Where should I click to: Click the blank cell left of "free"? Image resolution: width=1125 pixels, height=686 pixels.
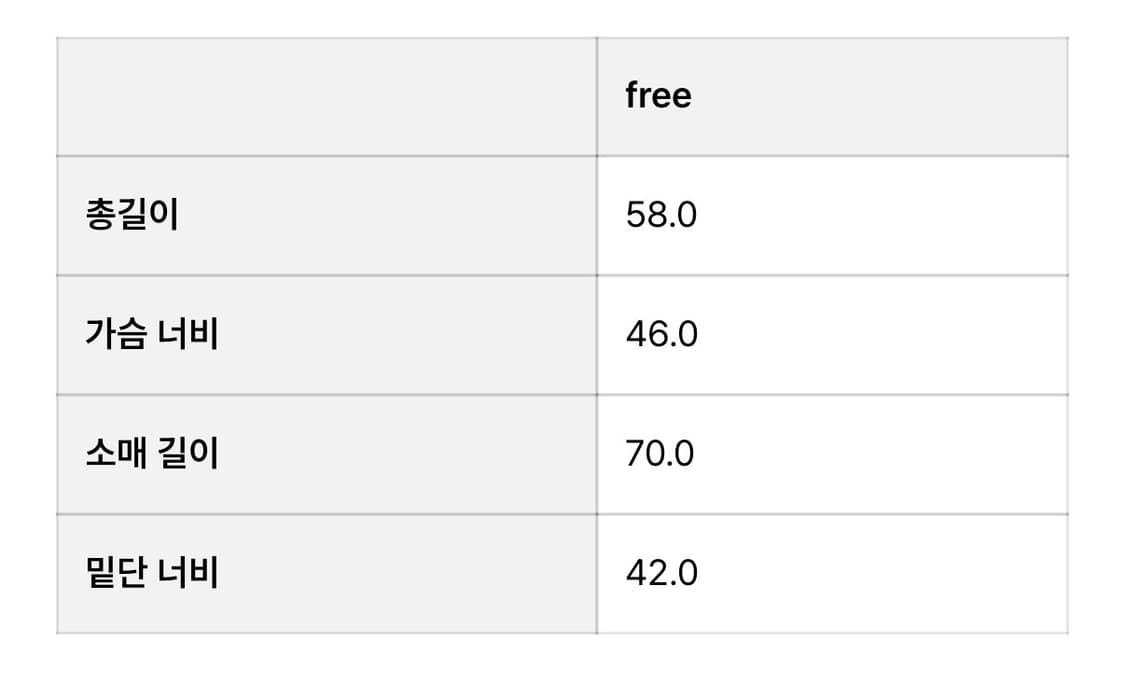326,96
